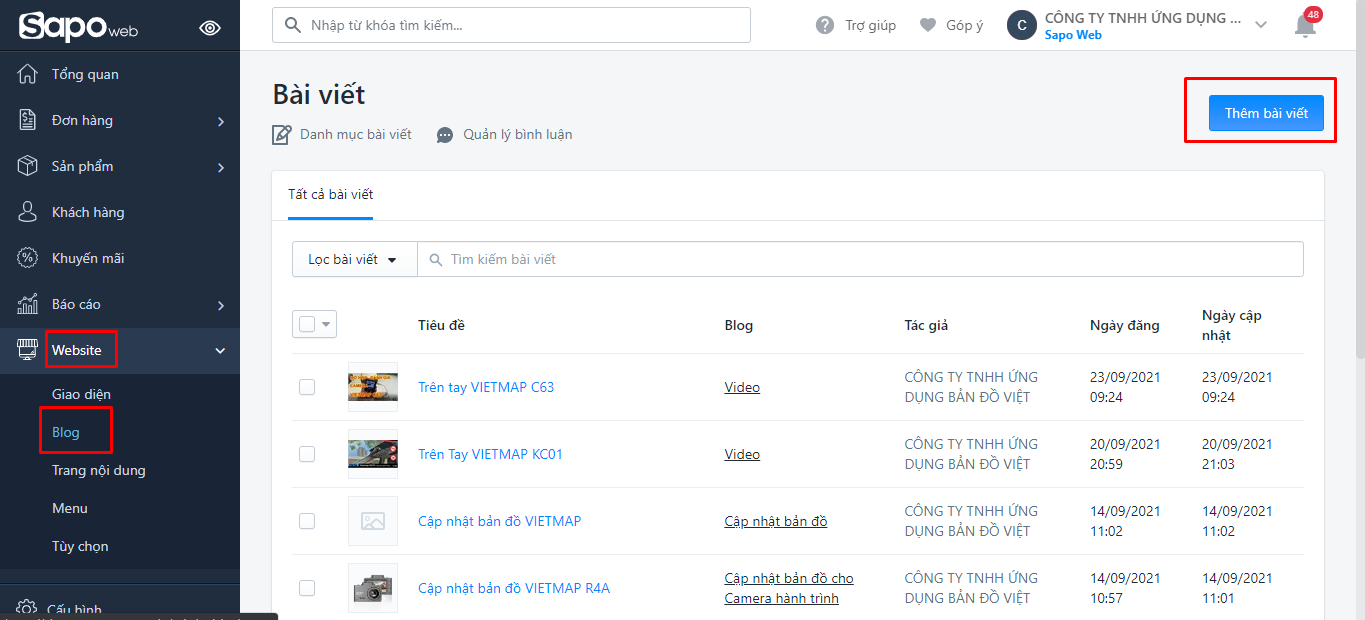
Task: Open Video blog link for VIETMAP C63
Action: [x=742, y=387]
